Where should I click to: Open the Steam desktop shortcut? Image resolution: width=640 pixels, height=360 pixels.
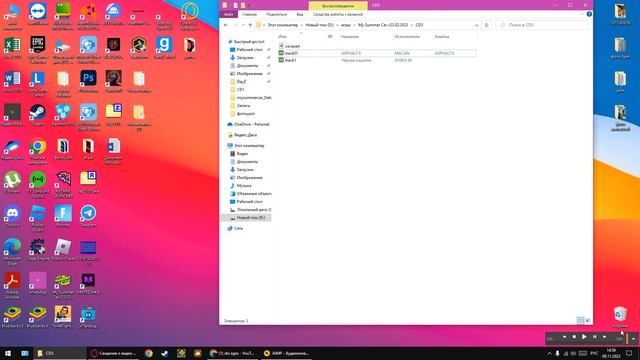coord(38,115)
